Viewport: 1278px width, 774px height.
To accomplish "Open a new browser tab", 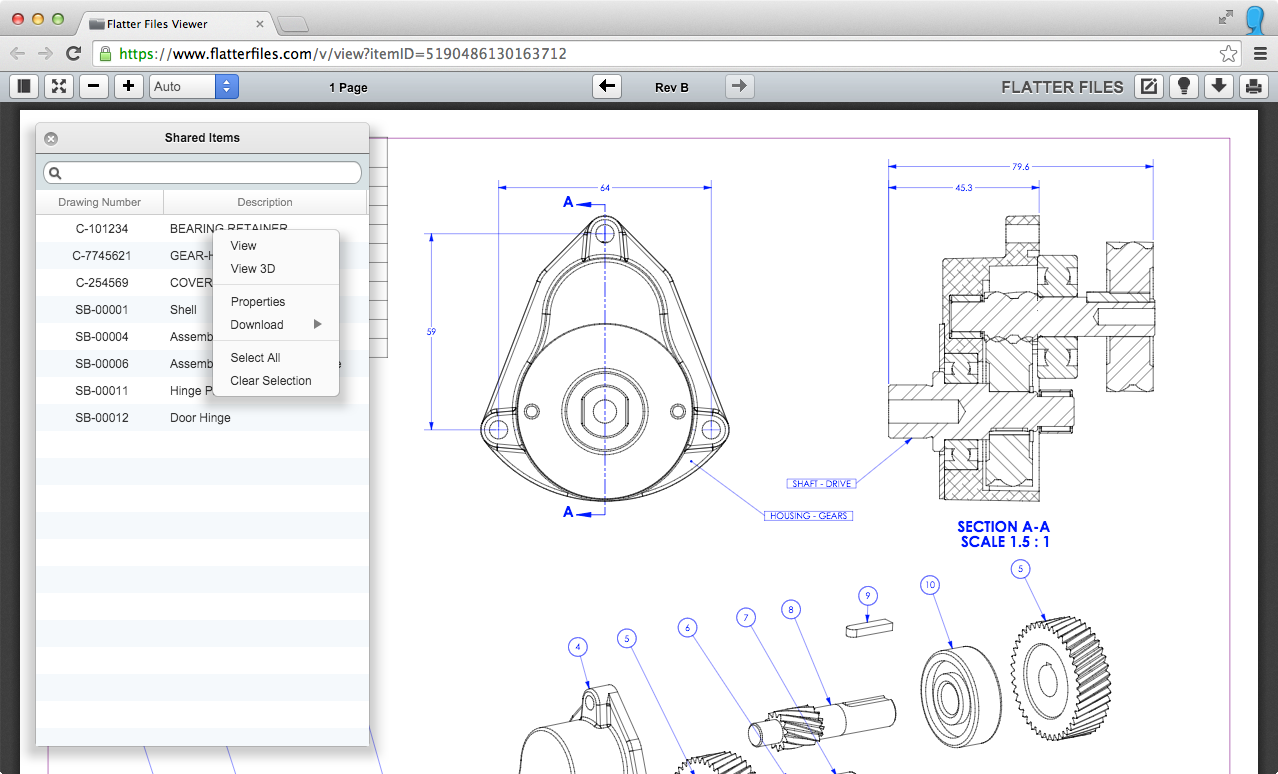I will pos(292,23).
